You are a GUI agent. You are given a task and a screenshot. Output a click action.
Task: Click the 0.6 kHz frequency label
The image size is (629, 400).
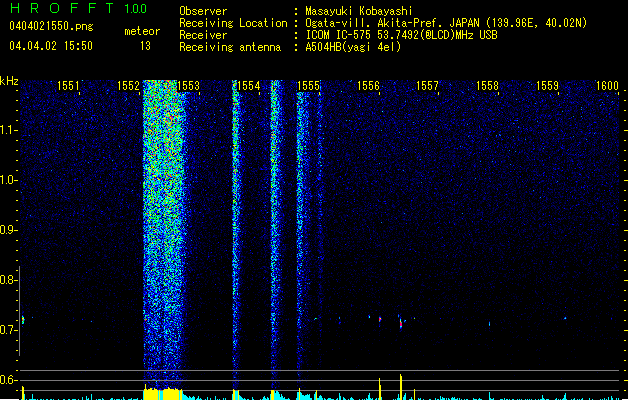click(8, 380)
